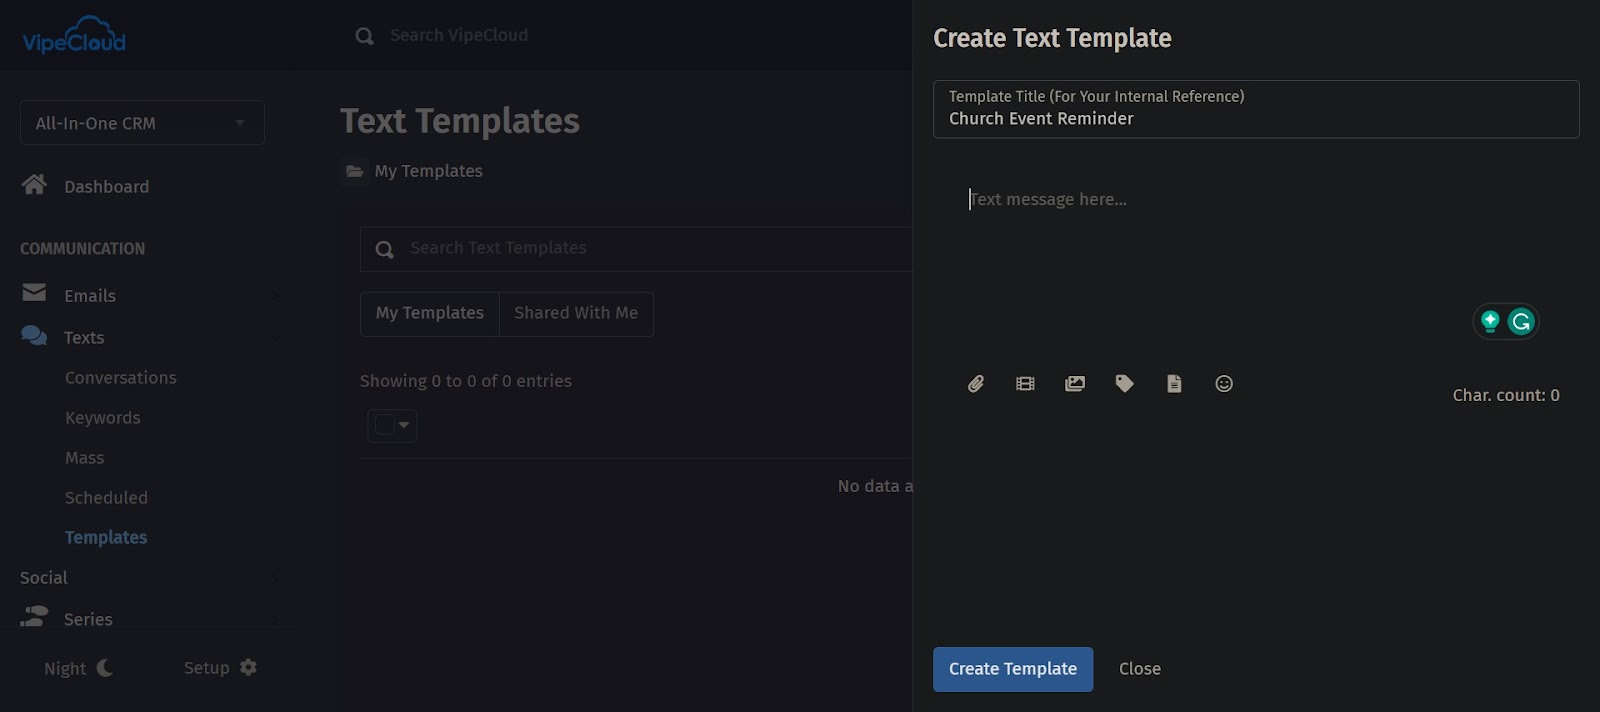Open the All-In-One CRM dropdown
The image size is (1600, 712).
tap(142, 123)
